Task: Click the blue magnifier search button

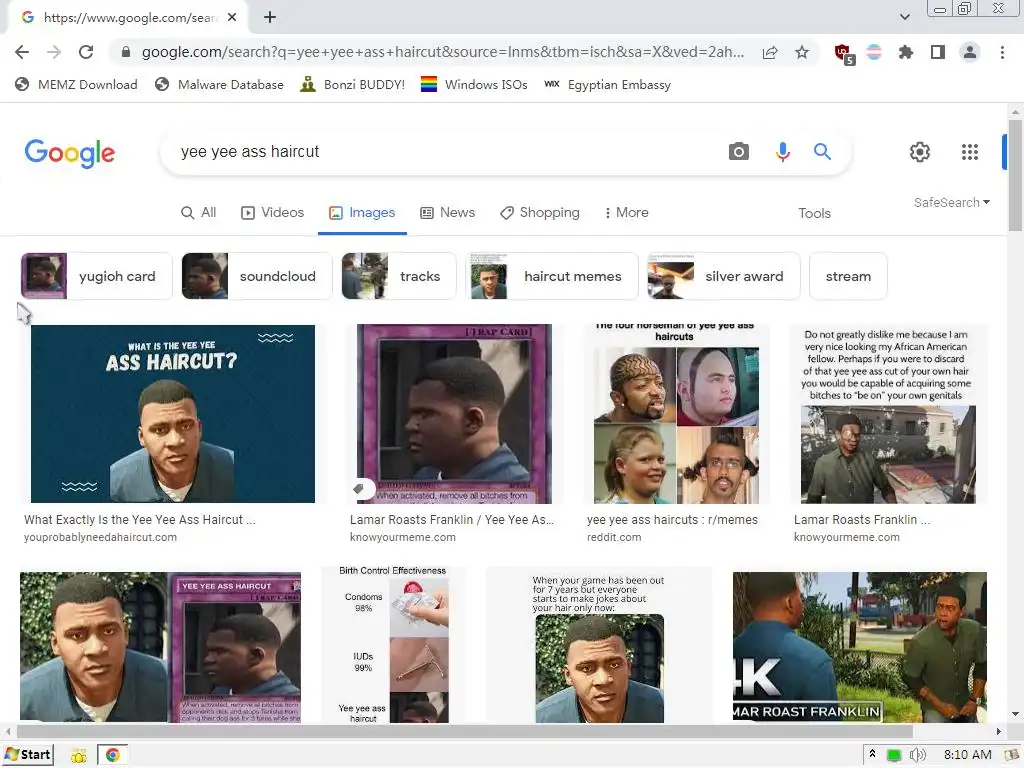Action: [x=822, y=152]
